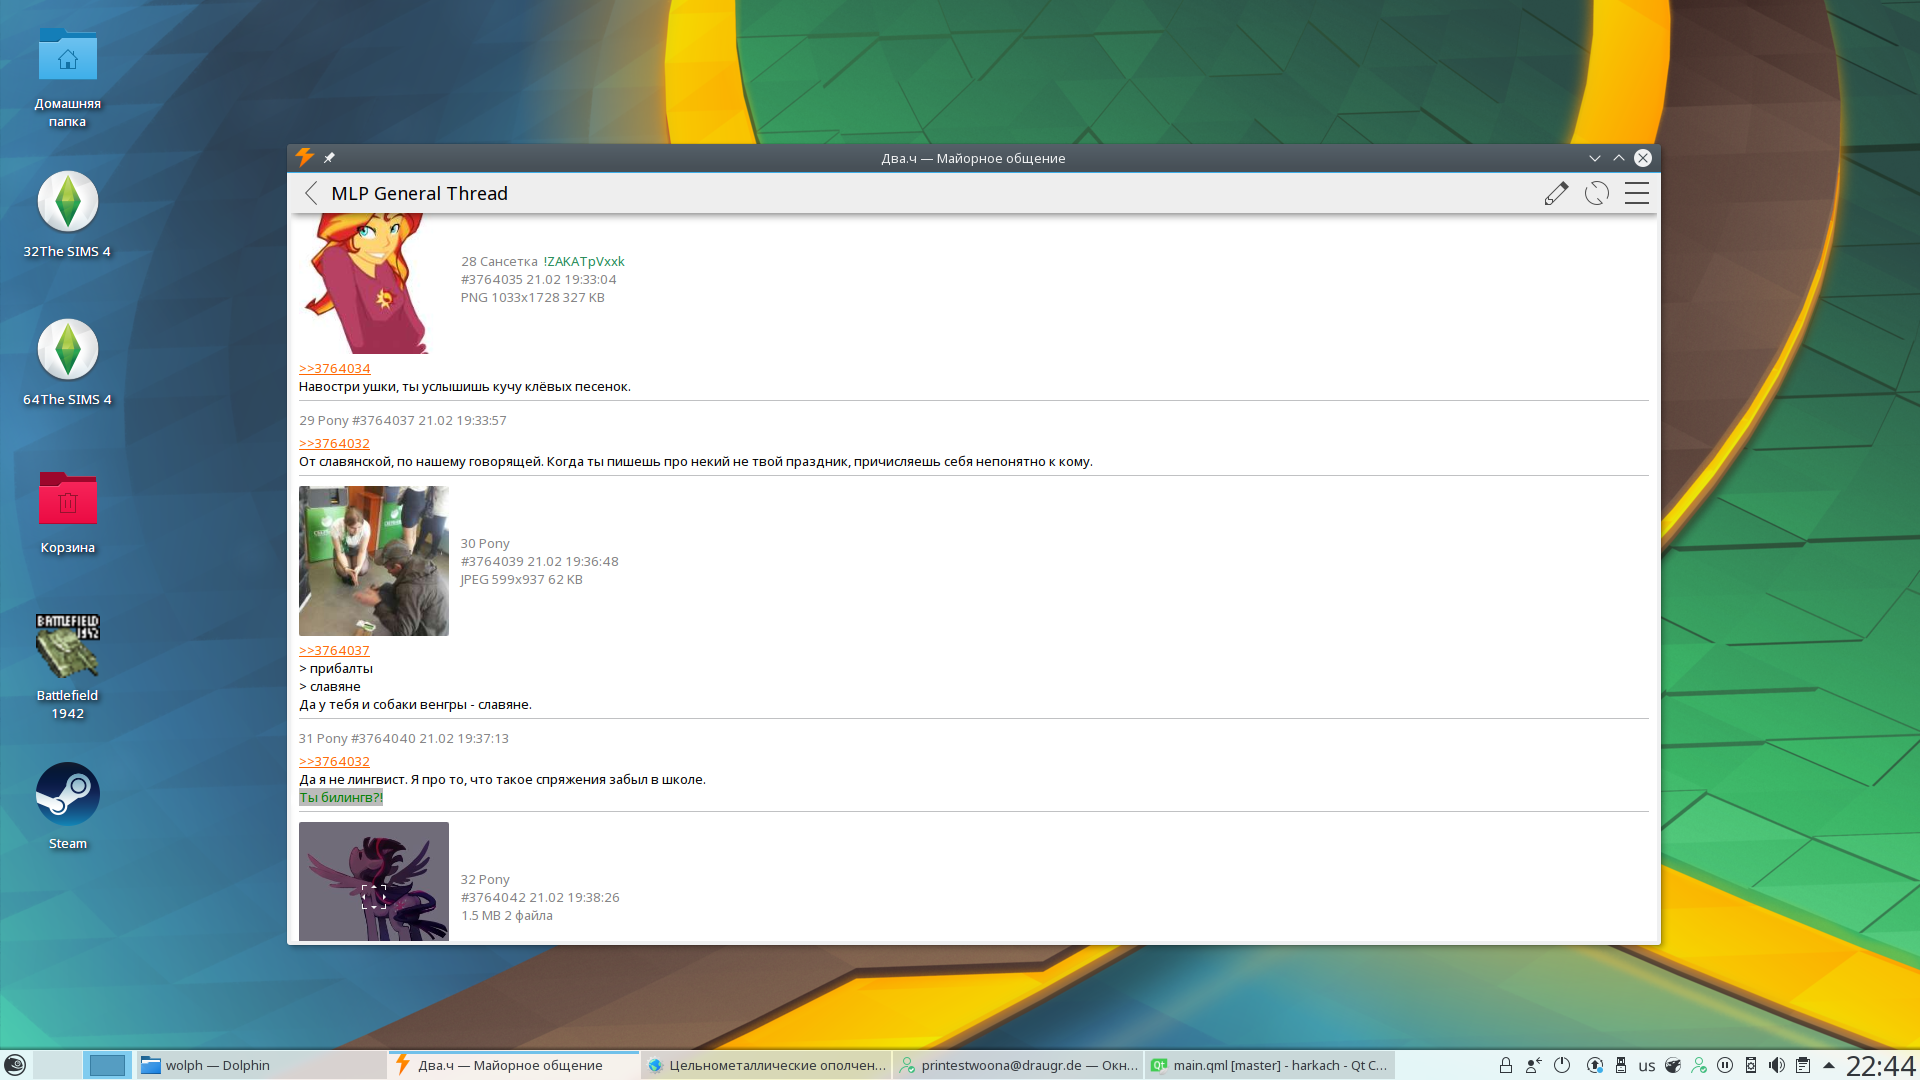The height and width of the screenshot is (1080, 1920).
Task: Expand hidden system tray icons arrow
Action: pyautogui.click(x=1829, y=1066)
